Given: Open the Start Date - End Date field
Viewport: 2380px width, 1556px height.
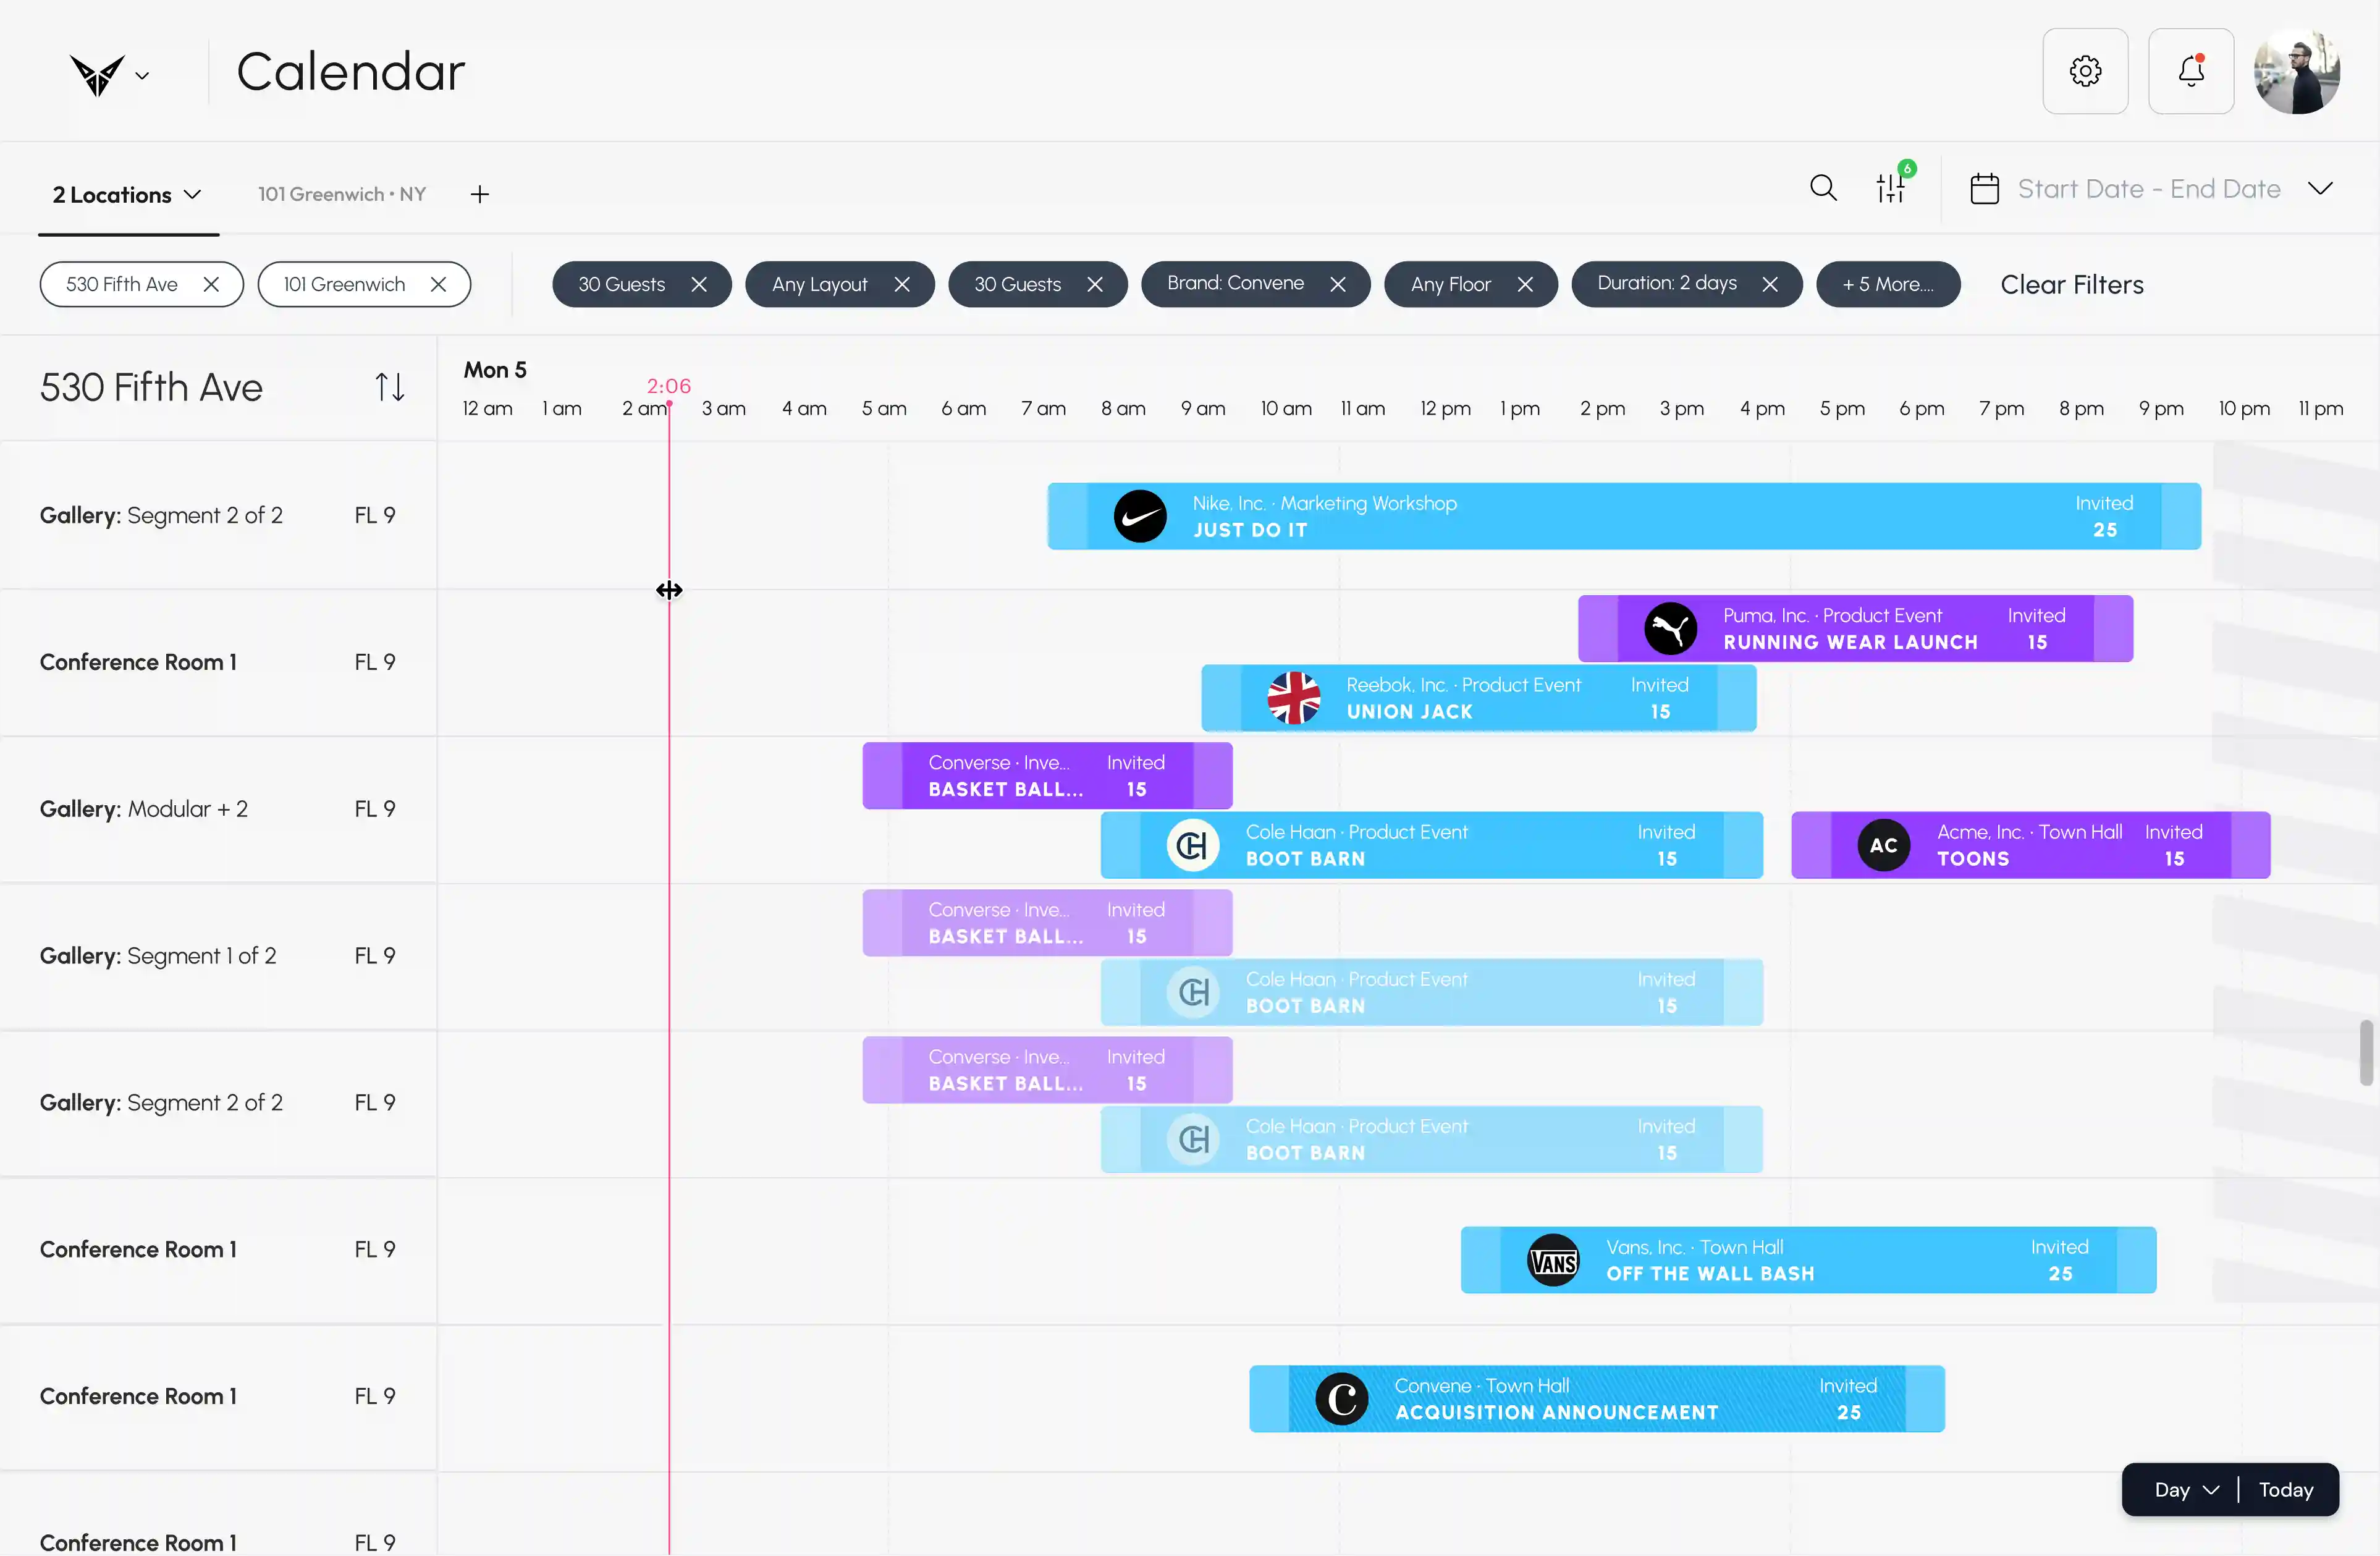Looking at the screenshot, I should tap(2149, 189).
